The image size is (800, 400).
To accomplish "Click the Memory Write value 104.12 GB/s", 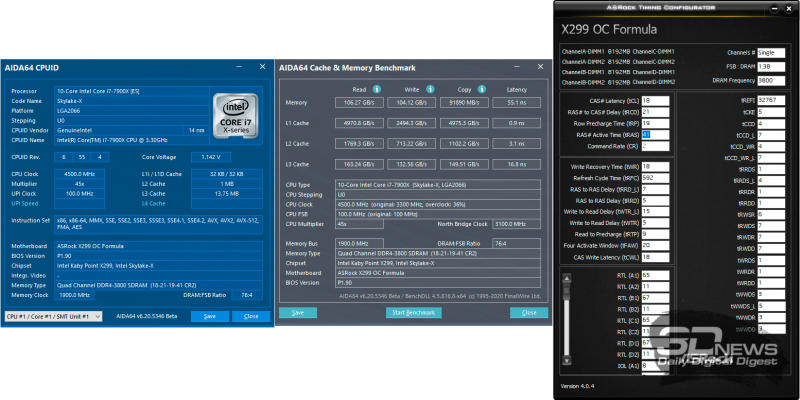I will pyautogui.click(x=411, y=103).
